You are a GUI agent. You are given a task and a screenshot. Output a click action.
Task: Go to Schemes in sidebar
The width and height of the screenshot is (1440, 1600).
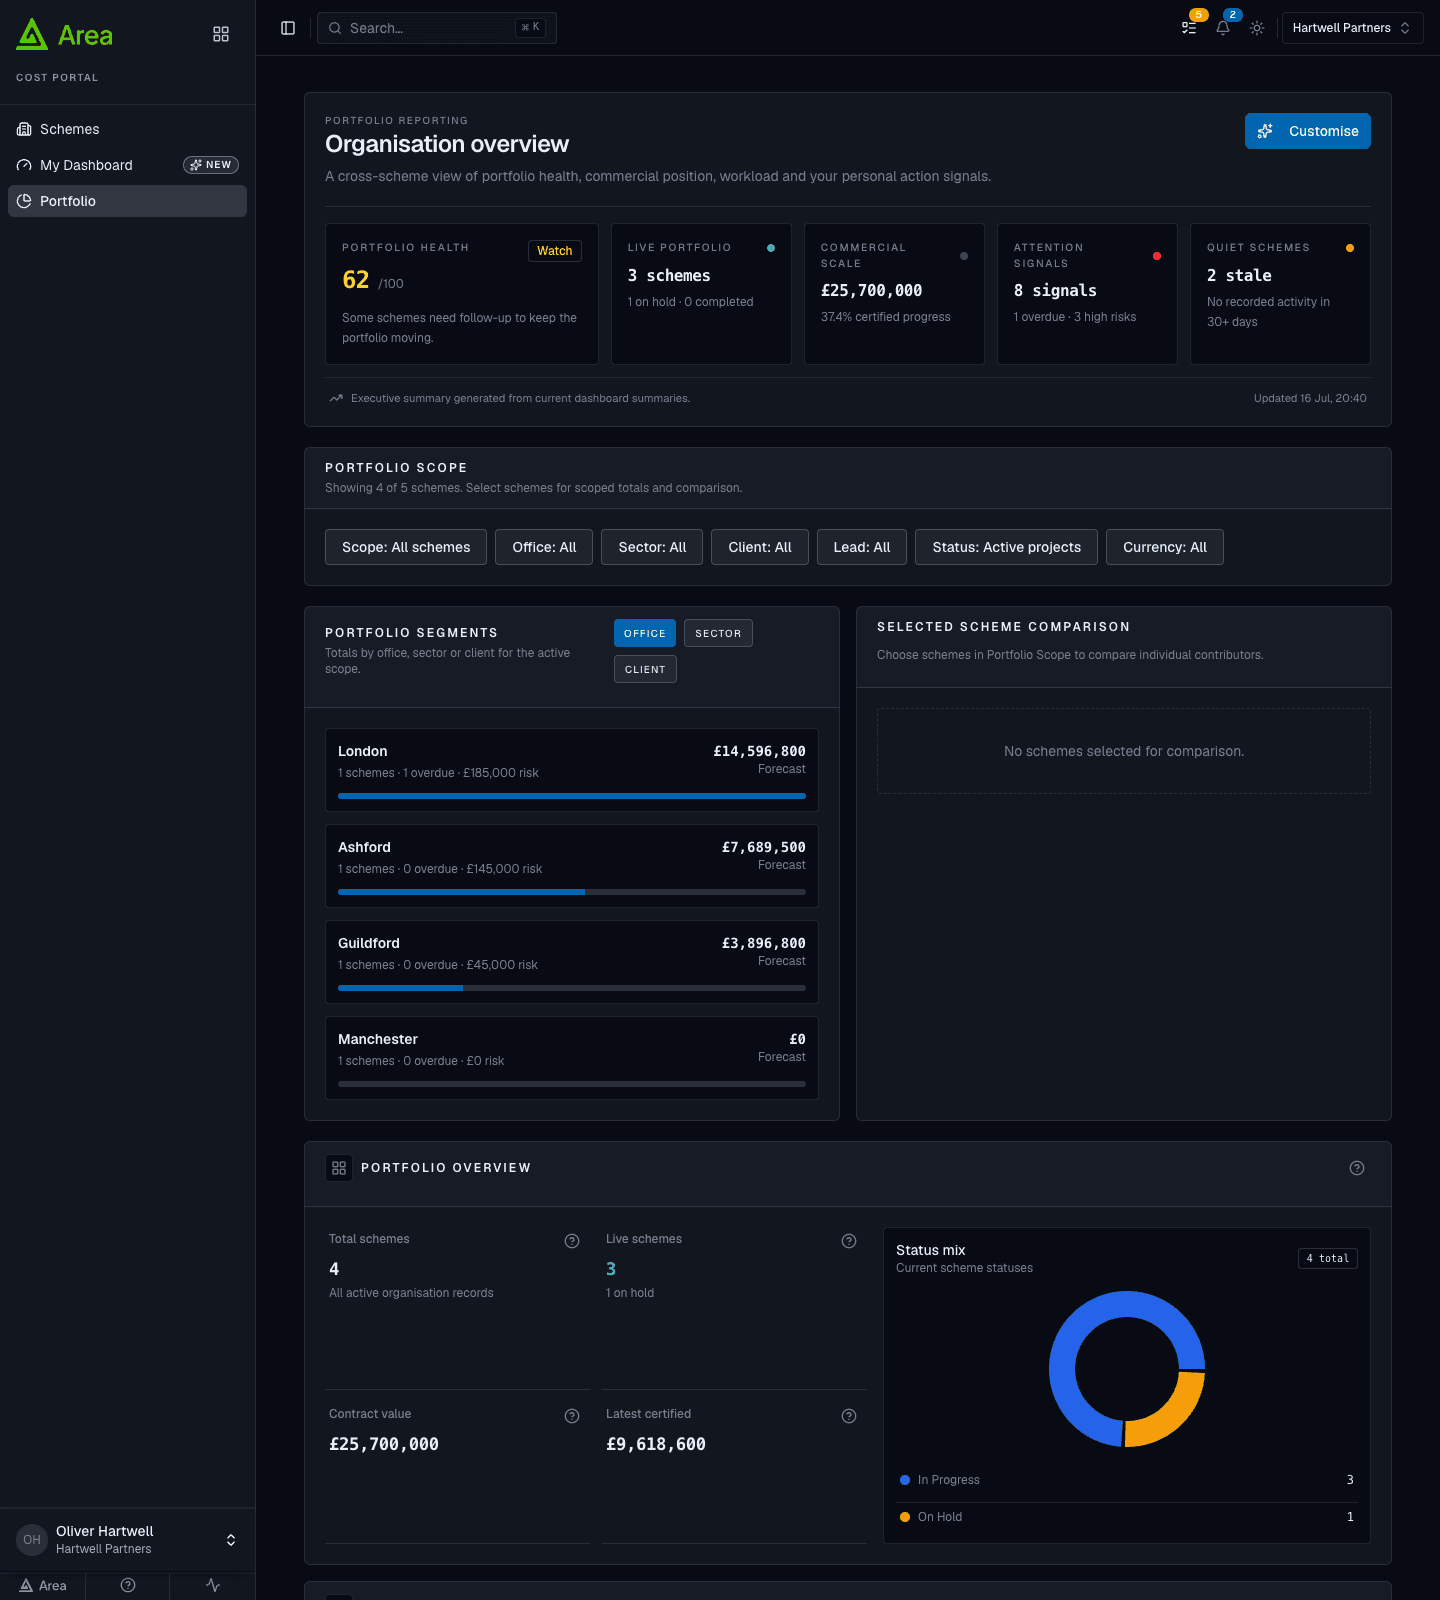[x=127, y=129]
